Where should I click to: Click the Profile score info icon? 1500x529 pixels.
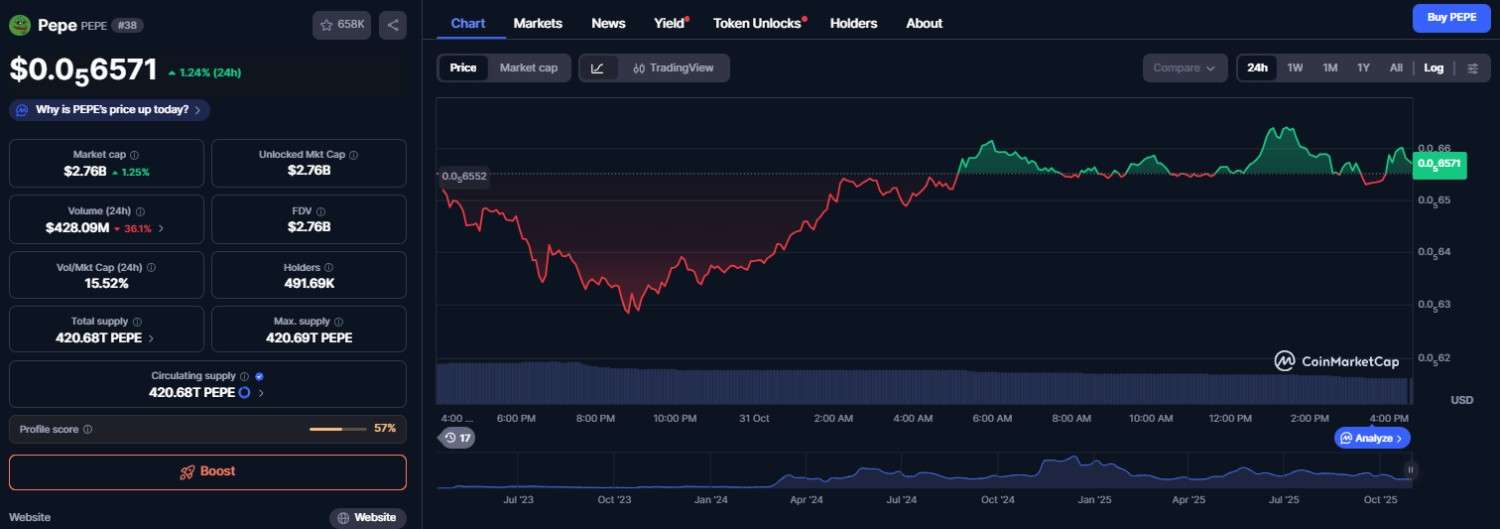pyautogui.click(x=88, y=429)
